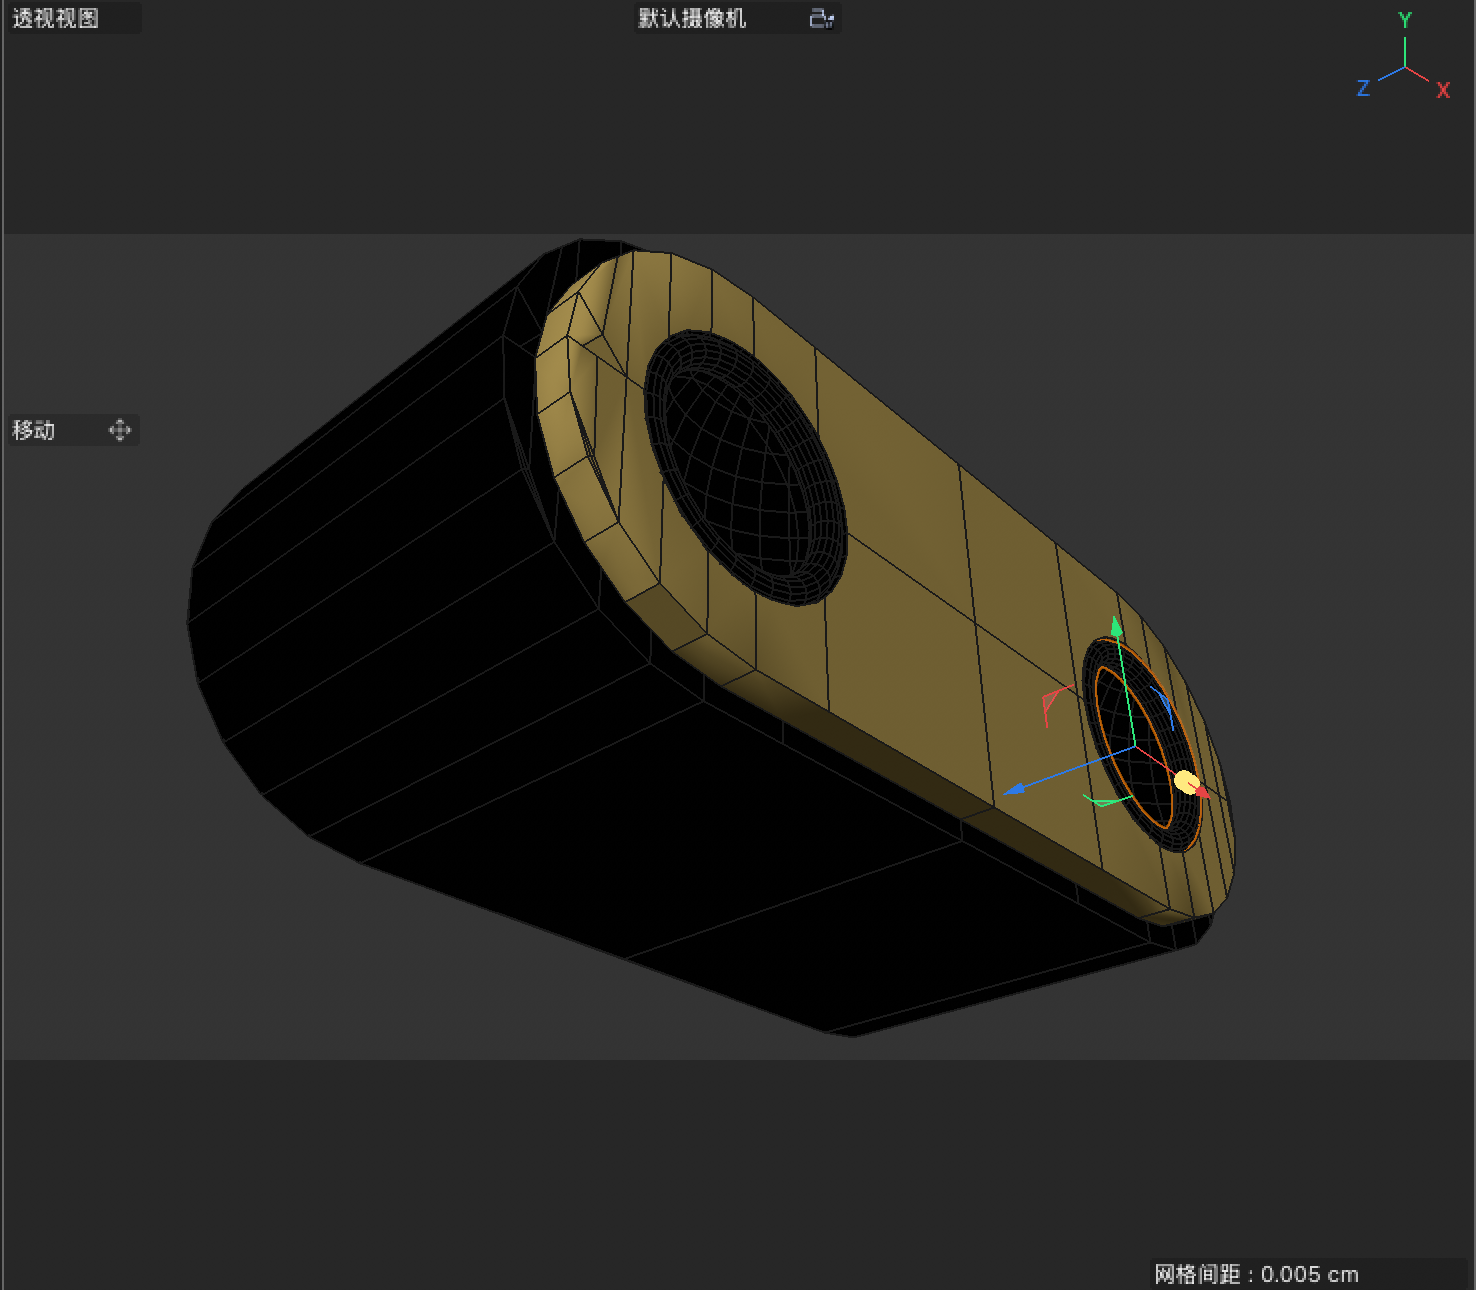Viewport: 1476px width, 1290px height.
Task: Click the camera icon beside 默认摄像机
Action: click(820, 18)
